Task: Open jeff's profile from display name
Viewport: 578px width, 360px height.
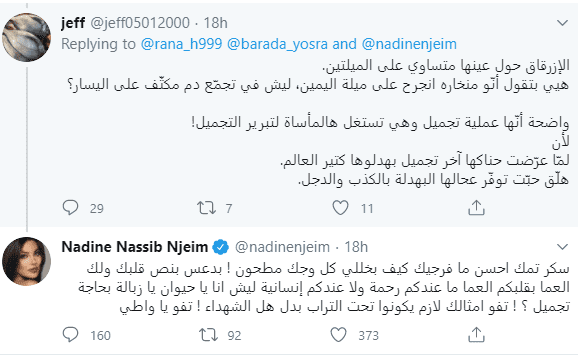Action: (x=73, y=23)
